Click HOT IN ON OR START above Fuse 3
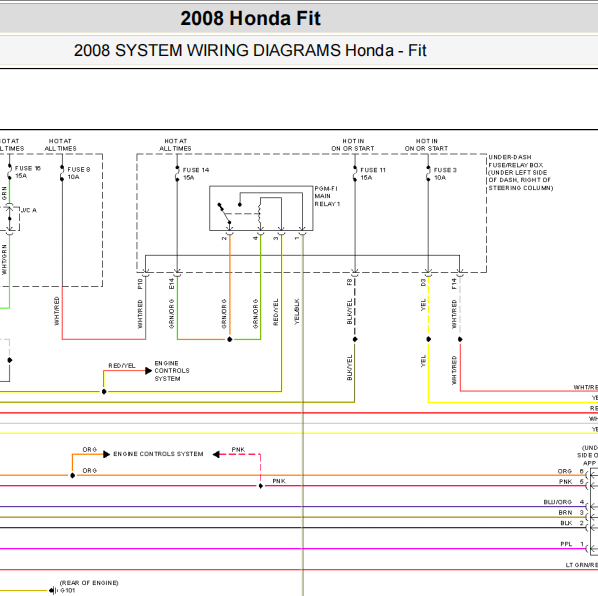Screen dimensions: 598x596 tap(426, 145)
